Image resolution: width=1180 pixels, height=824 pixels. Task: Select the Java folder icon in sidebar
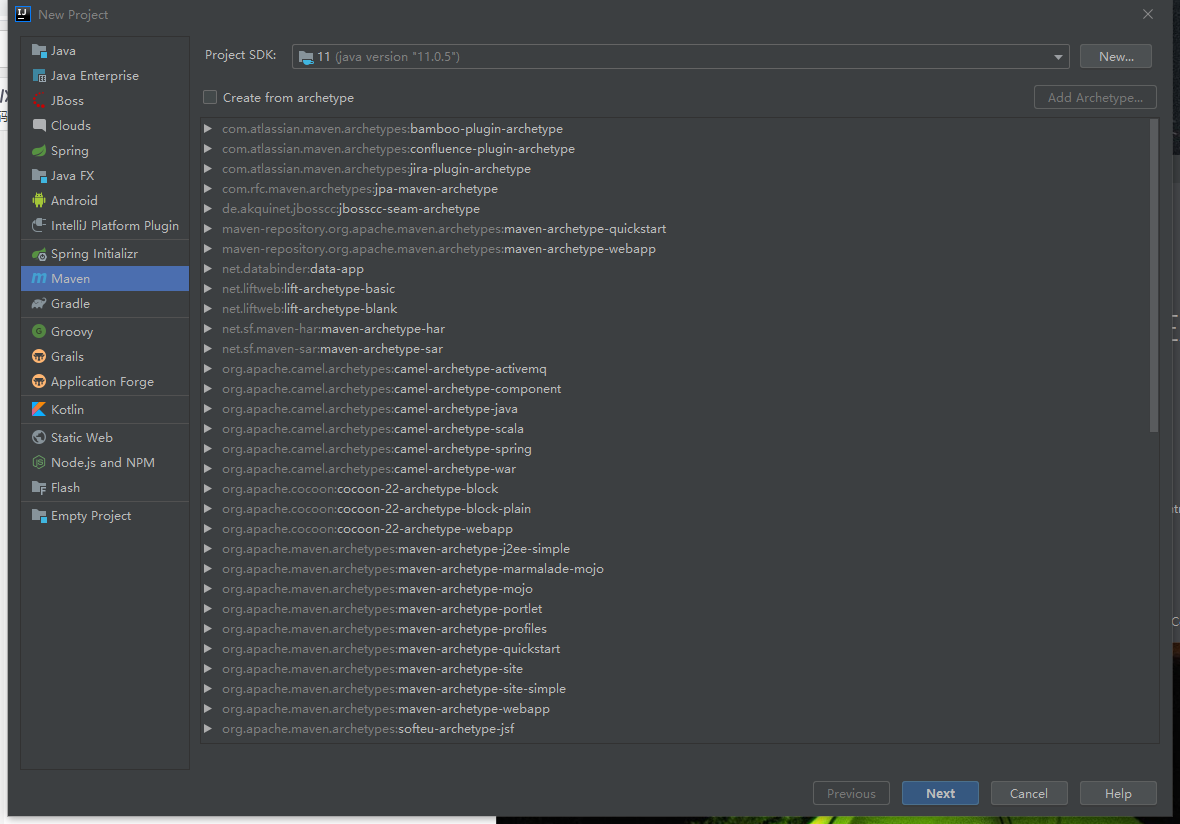[x=39, y=50]
